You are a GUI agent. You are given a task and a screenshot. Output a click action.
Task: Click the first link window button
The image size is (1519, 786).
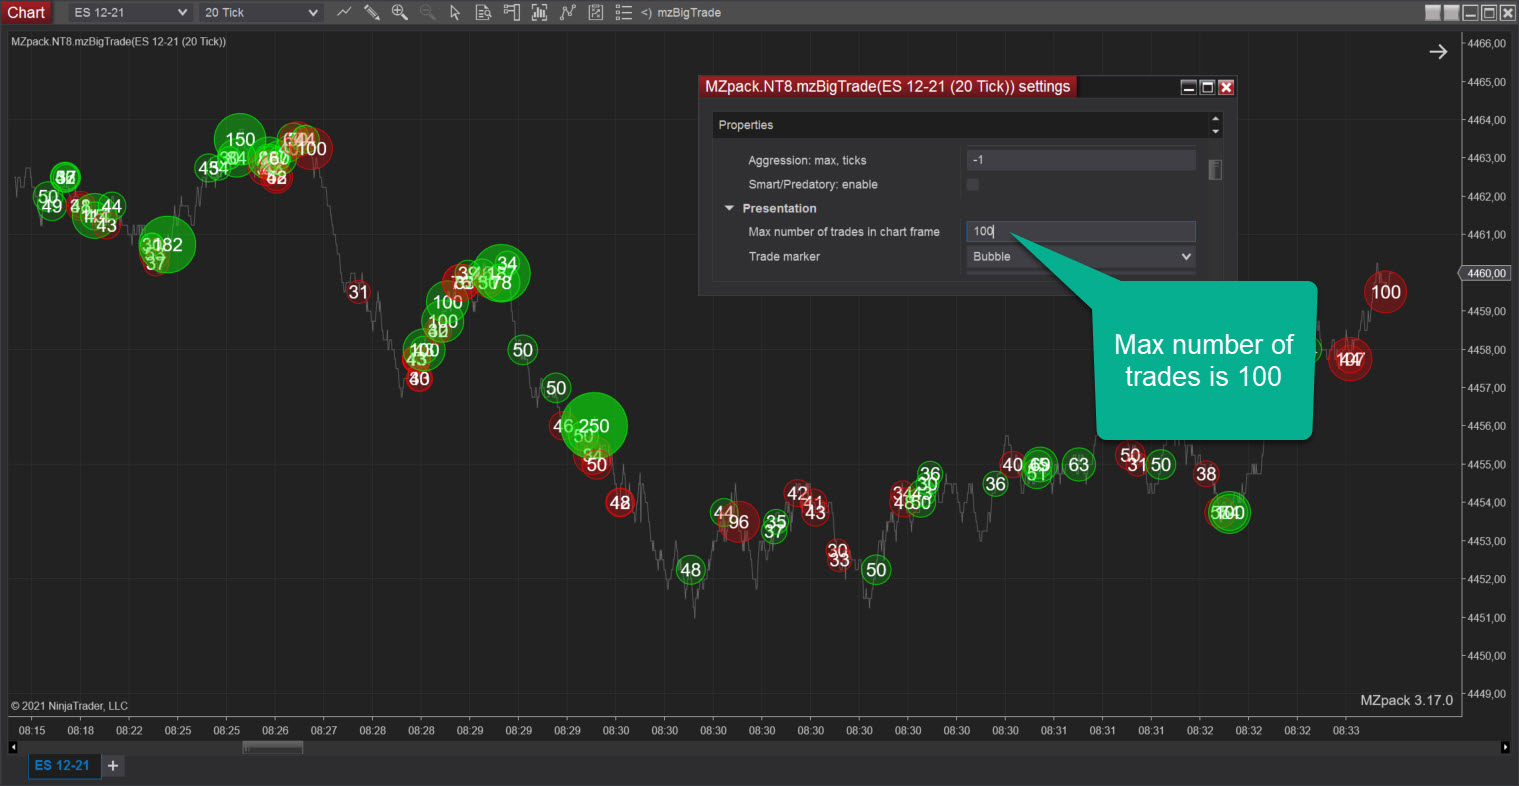coord(1433,12)
